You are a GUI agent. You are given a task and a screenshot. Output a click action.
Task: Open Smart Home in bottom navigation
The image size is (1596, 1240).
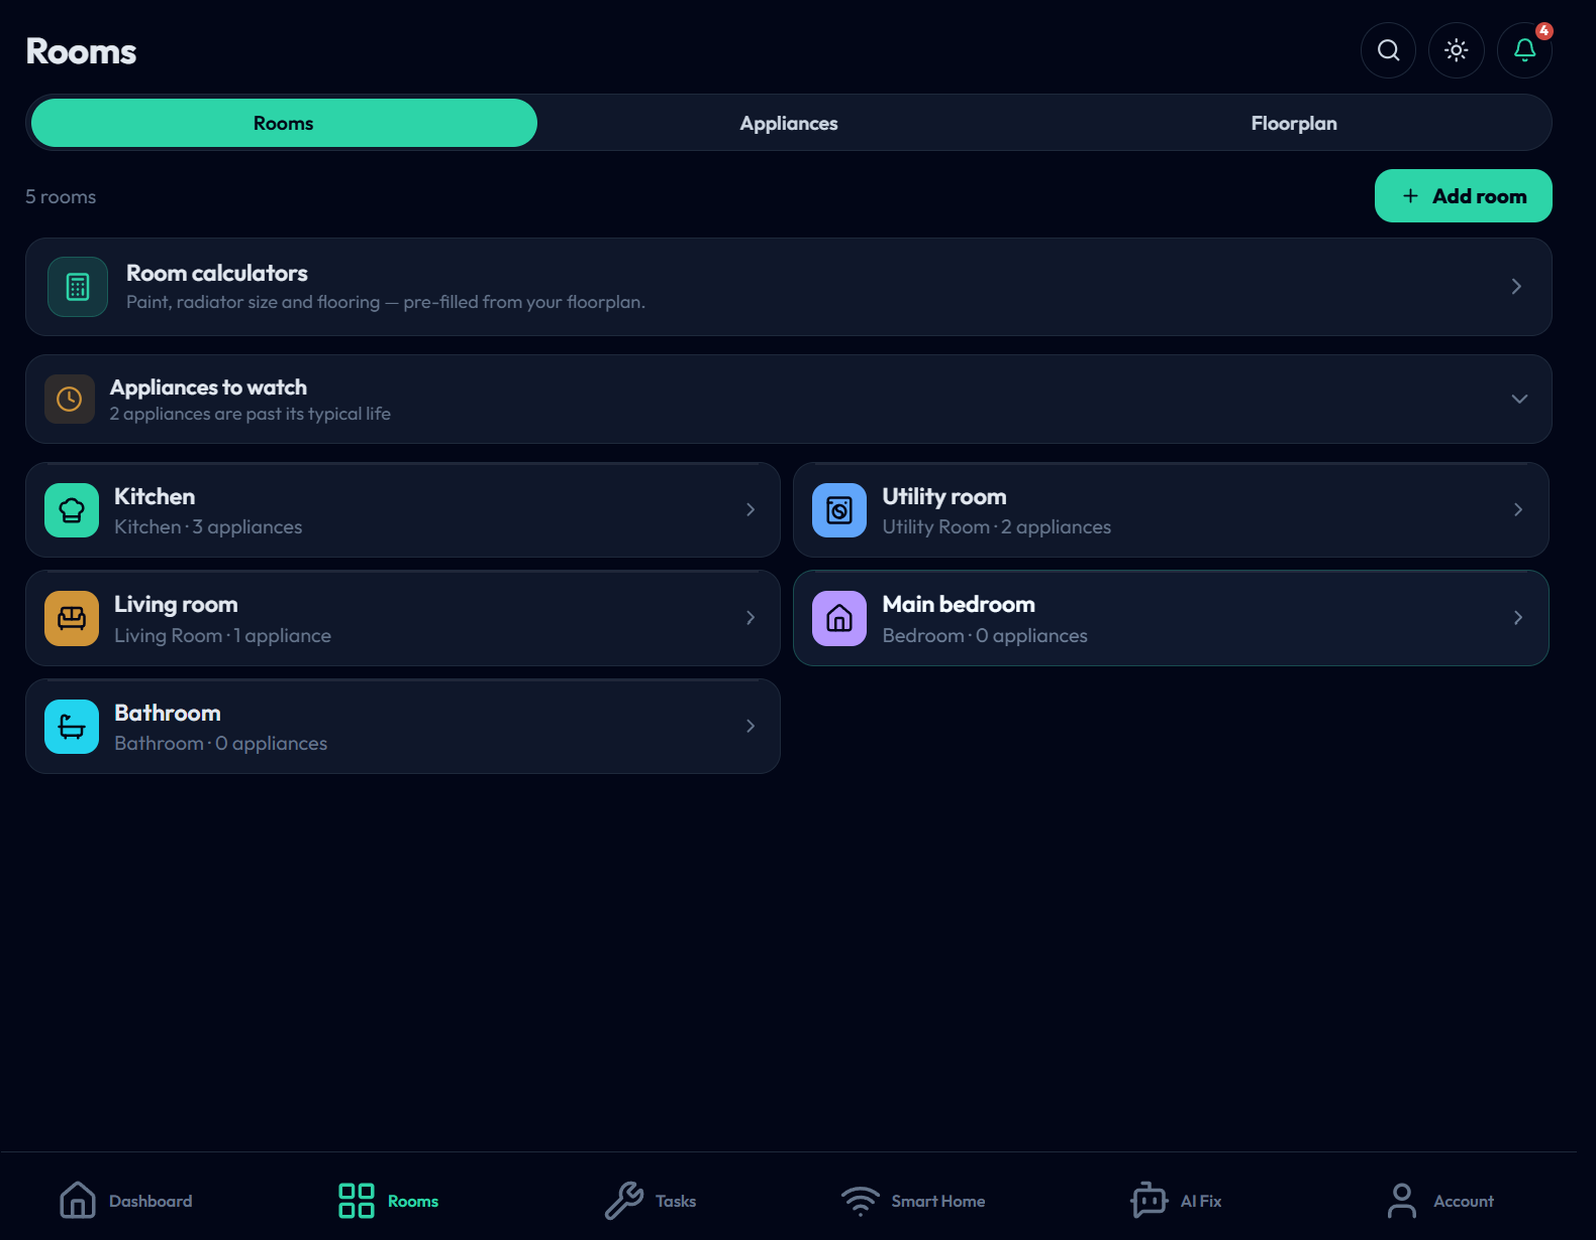913,1200
